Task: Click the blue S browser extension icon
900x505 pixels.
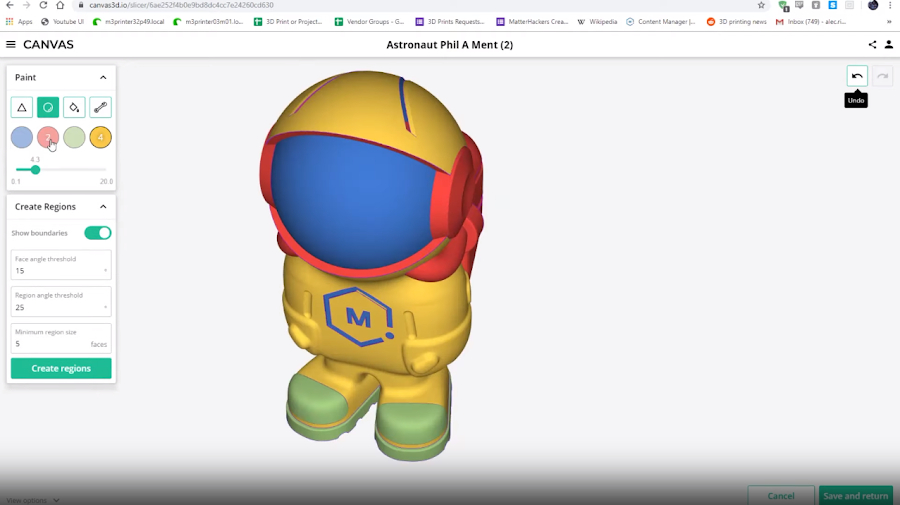Action: (832, 5)
